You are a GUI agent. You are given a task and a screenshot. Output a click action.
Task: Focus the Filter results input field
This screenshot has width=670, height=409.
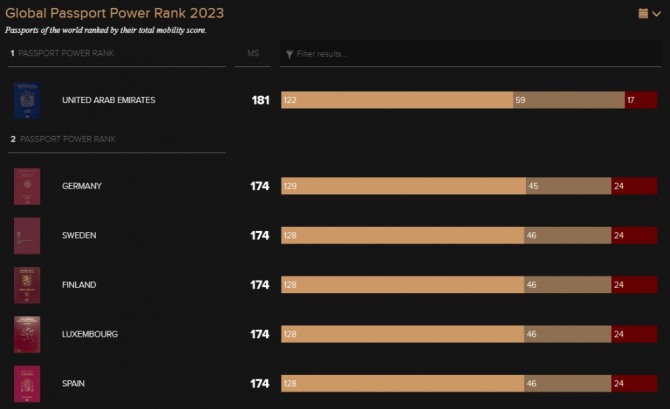point(470,54)
